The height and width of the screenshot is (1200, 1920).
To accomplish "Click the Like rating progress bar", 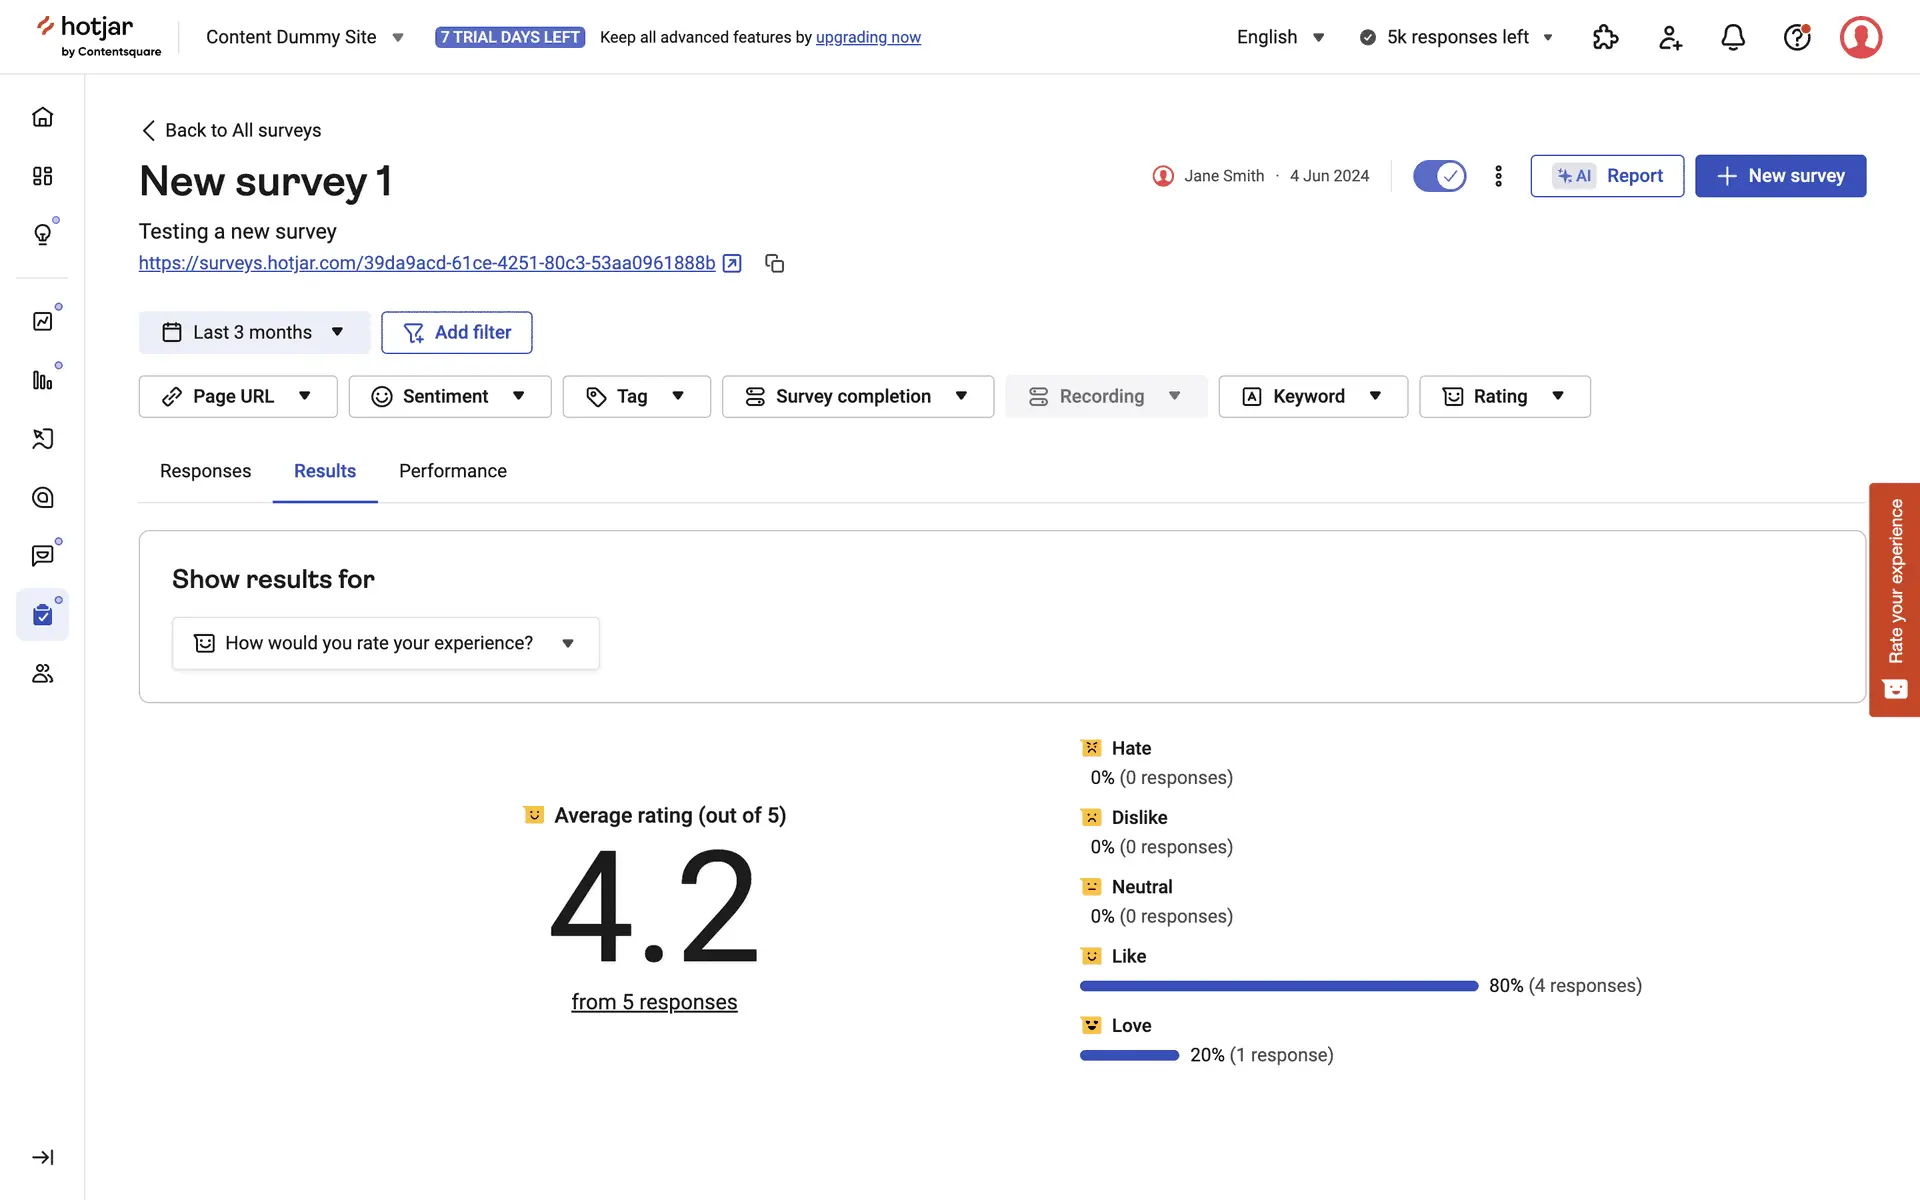I will (1278, 986).
